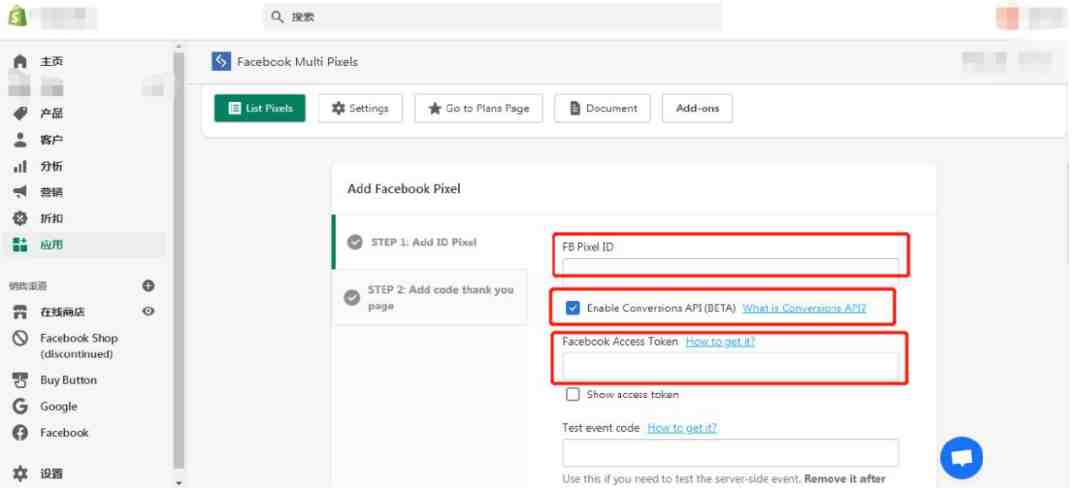Select the 应用 apps section

(x=83, y=245)
